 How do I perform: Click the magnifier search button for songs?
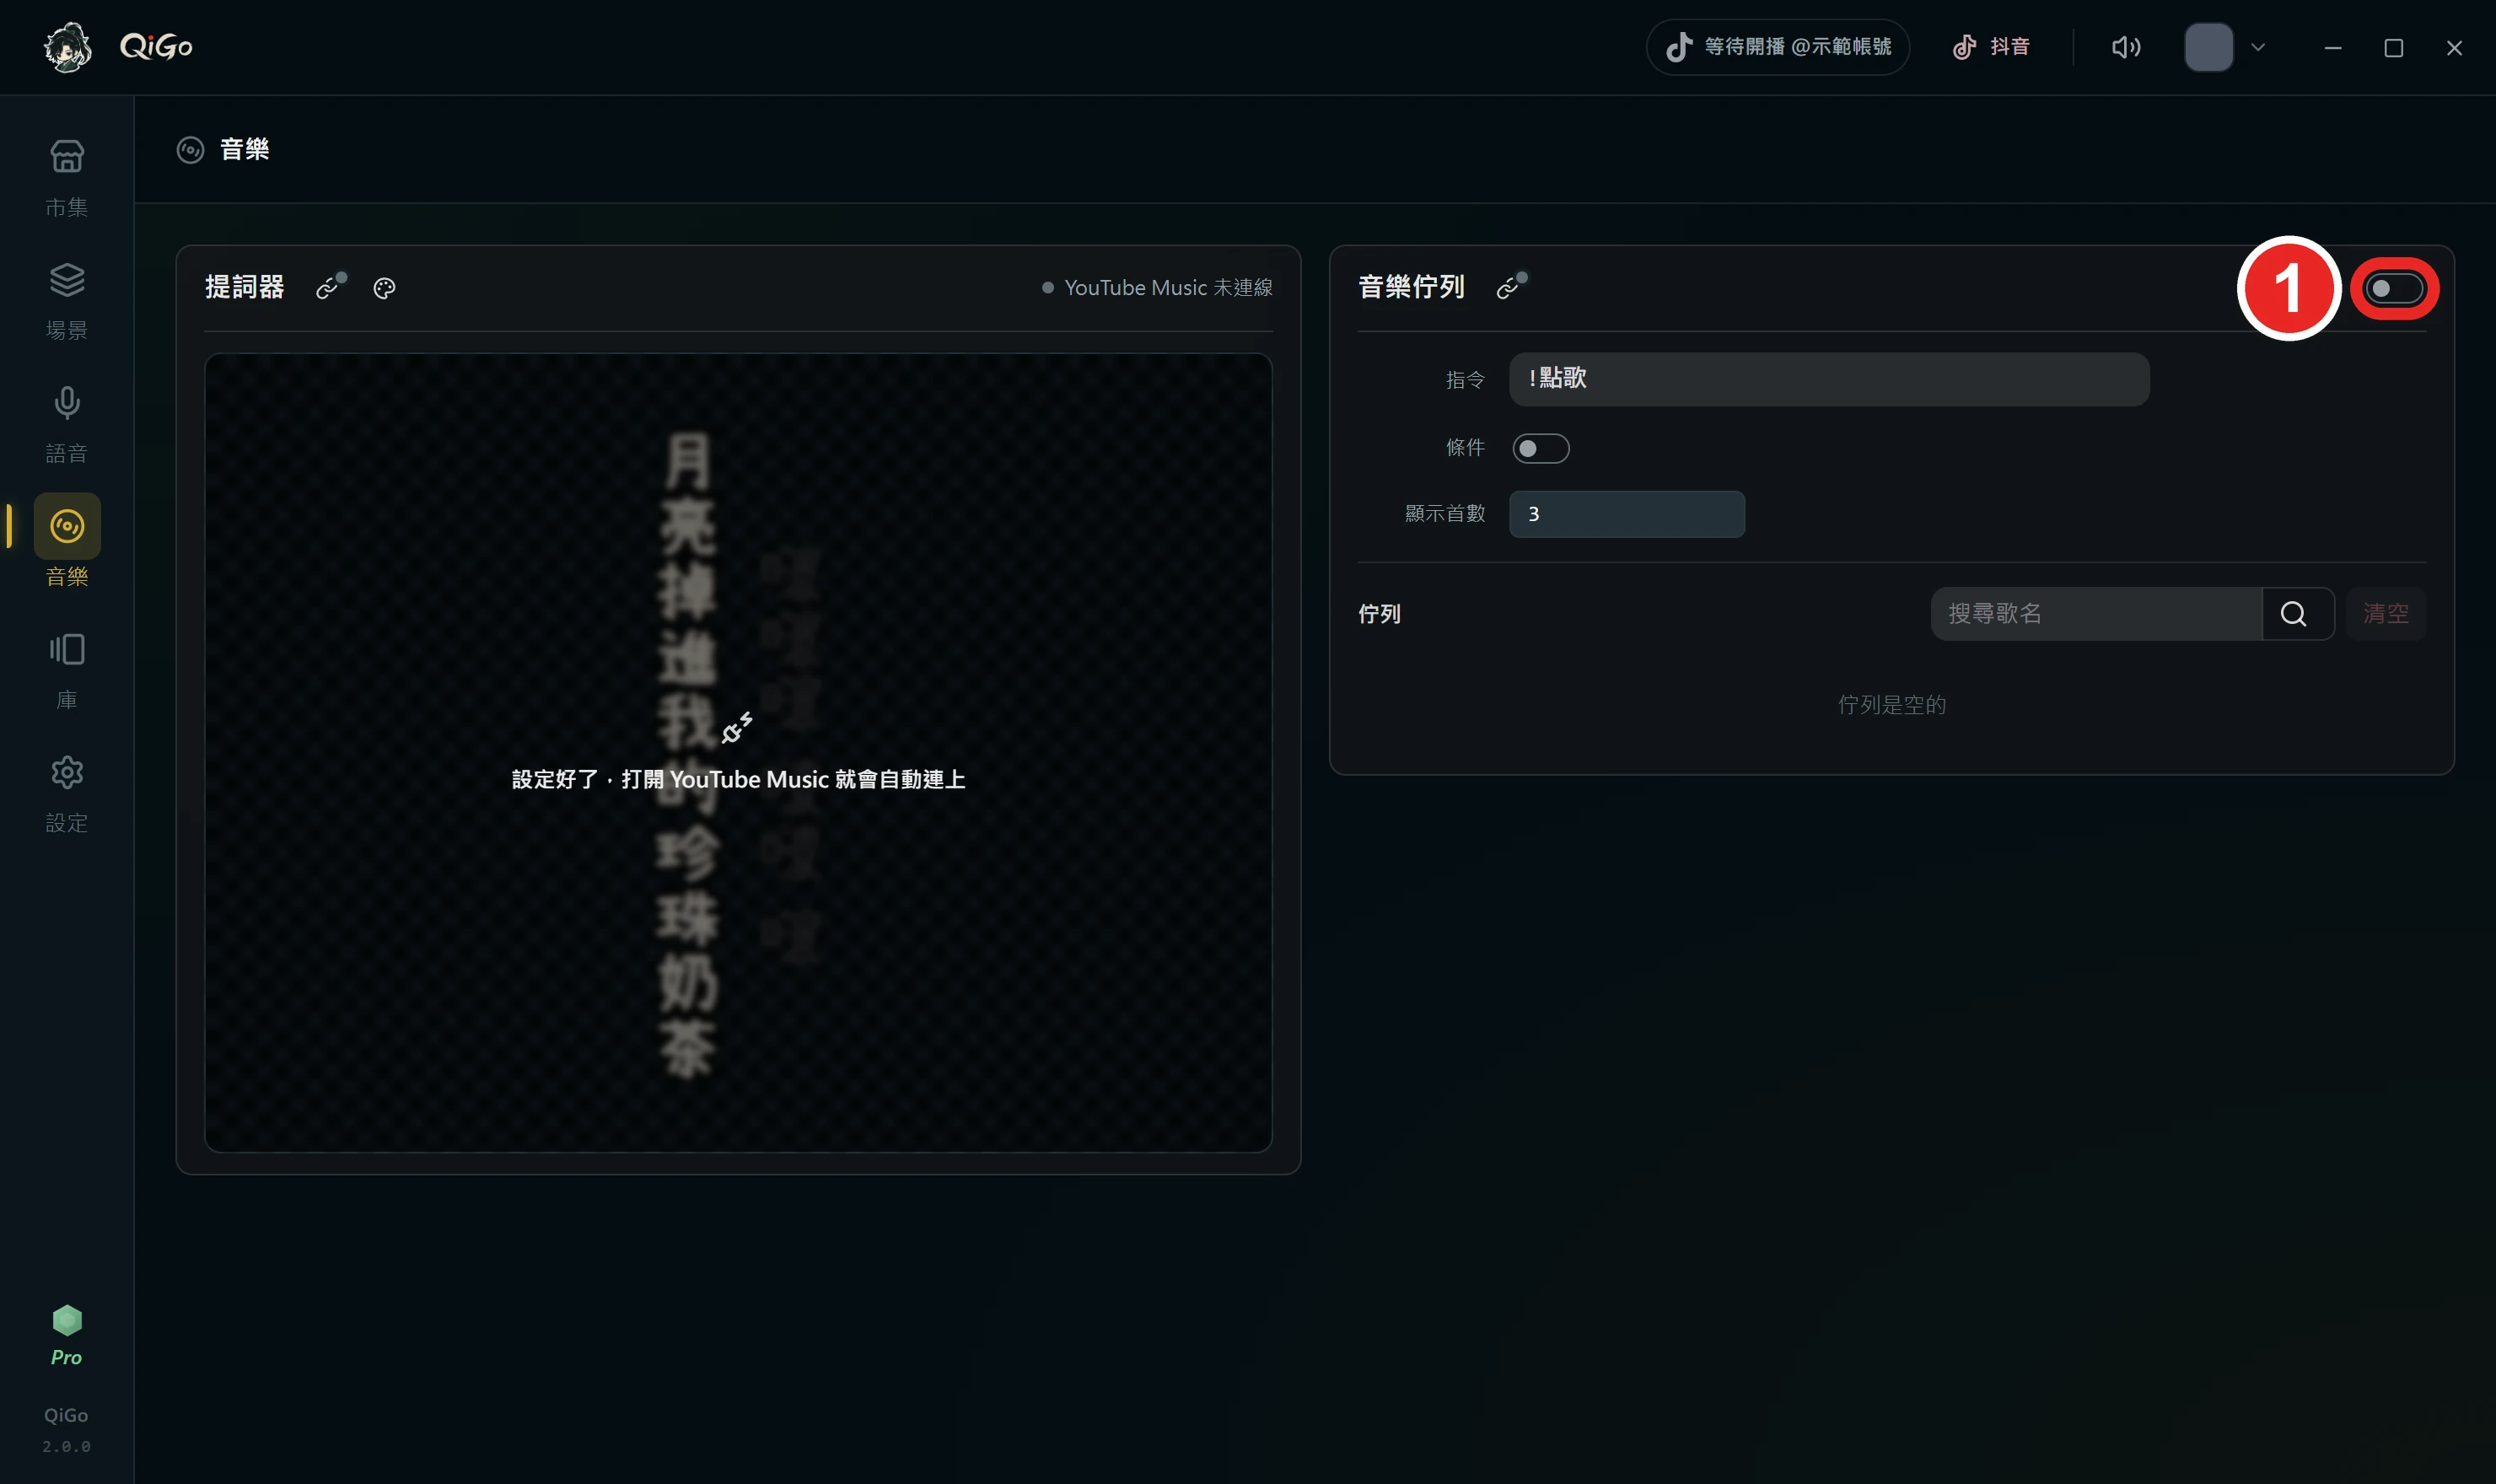(2295, 613)
